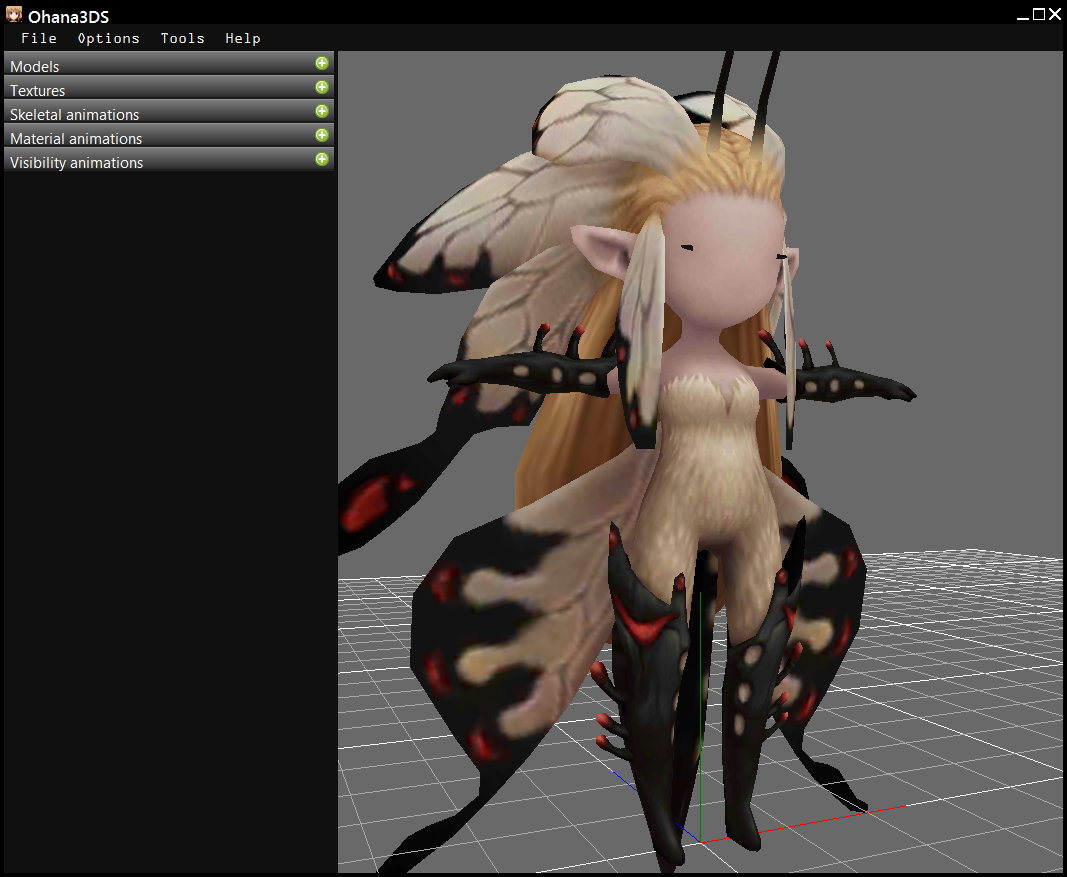Expand the Textures panel with its green plus icon
The height and width of the screenshot is (877, 1067).
click(322, 87)
